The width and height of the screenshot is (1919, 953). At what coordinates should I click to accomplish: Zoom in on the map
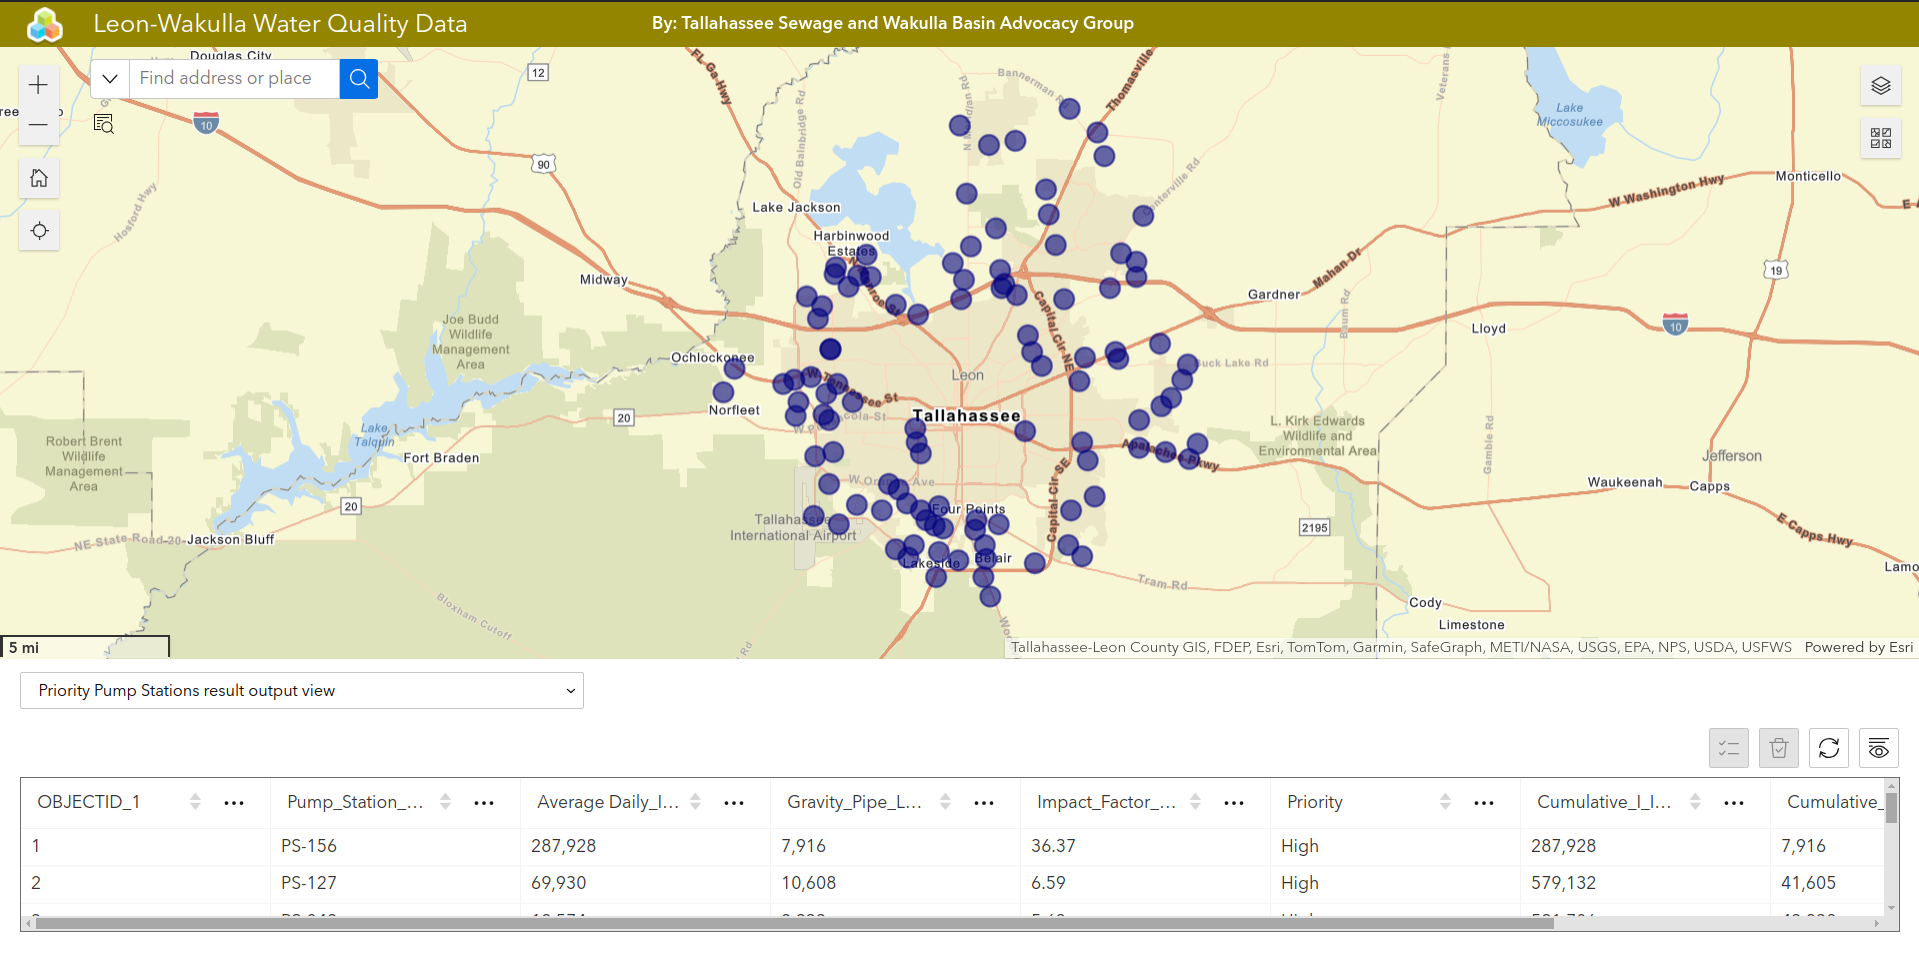point(39,85)
